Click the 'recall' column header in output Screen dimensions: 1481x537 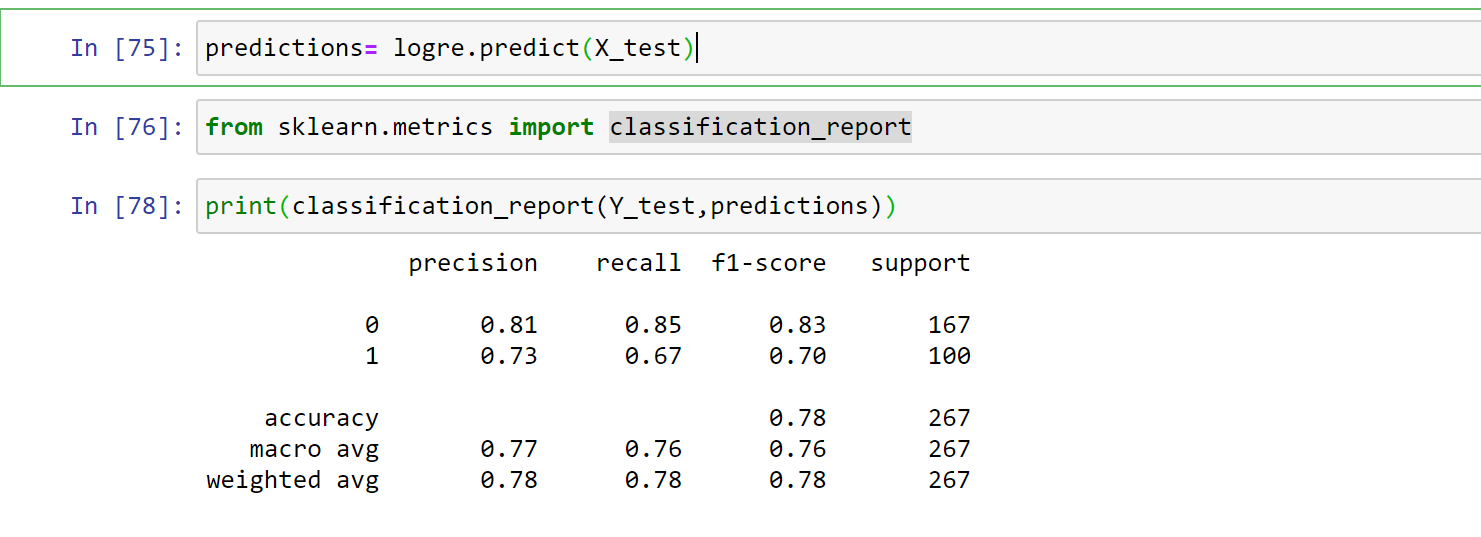638,263
